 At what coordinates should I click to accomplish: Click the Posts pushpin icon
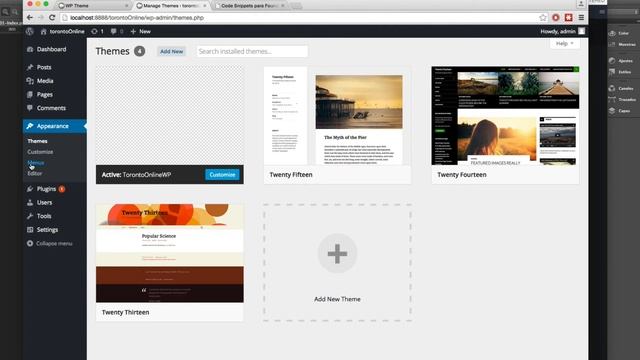[30, 67]
